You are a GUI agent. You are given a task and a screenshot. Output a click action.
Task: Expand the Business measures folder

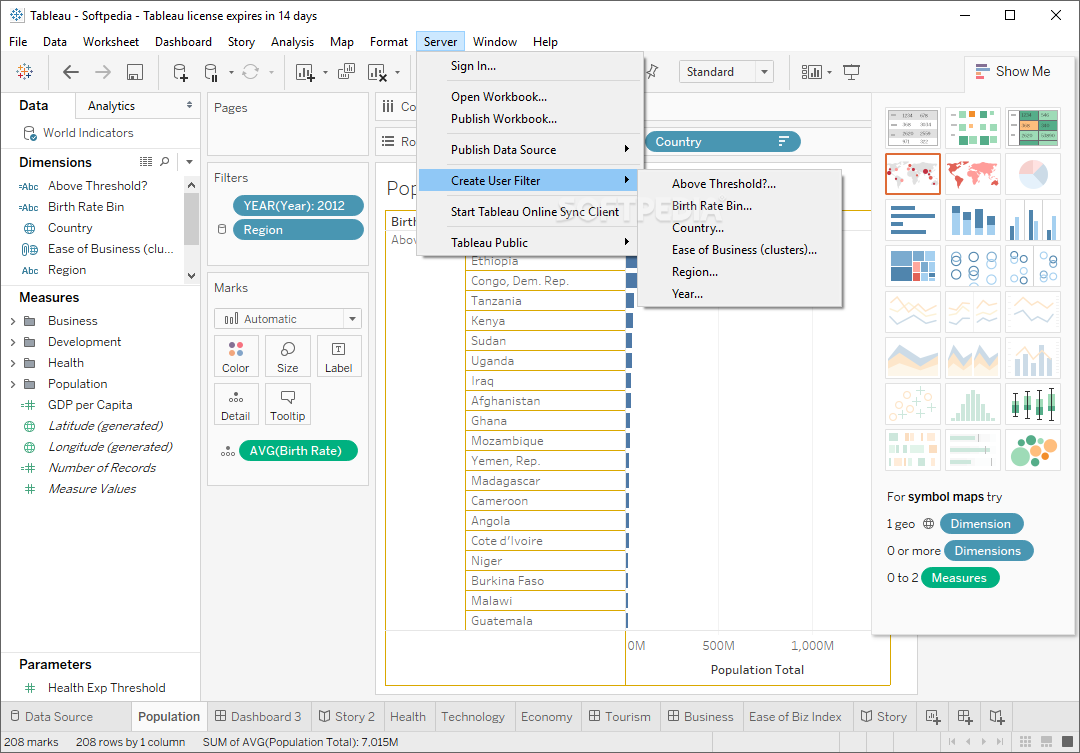coord(12,321)
